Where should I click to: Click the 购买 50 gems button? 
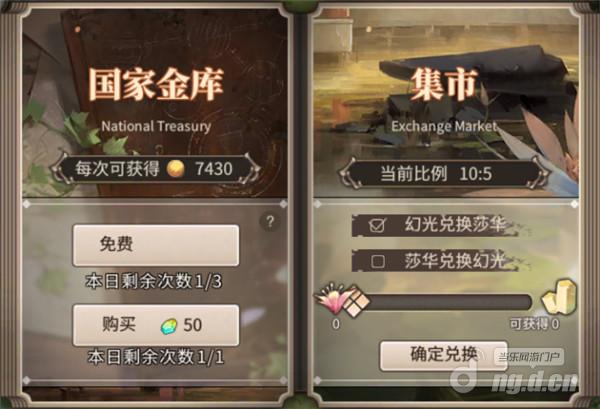[156, 325]
